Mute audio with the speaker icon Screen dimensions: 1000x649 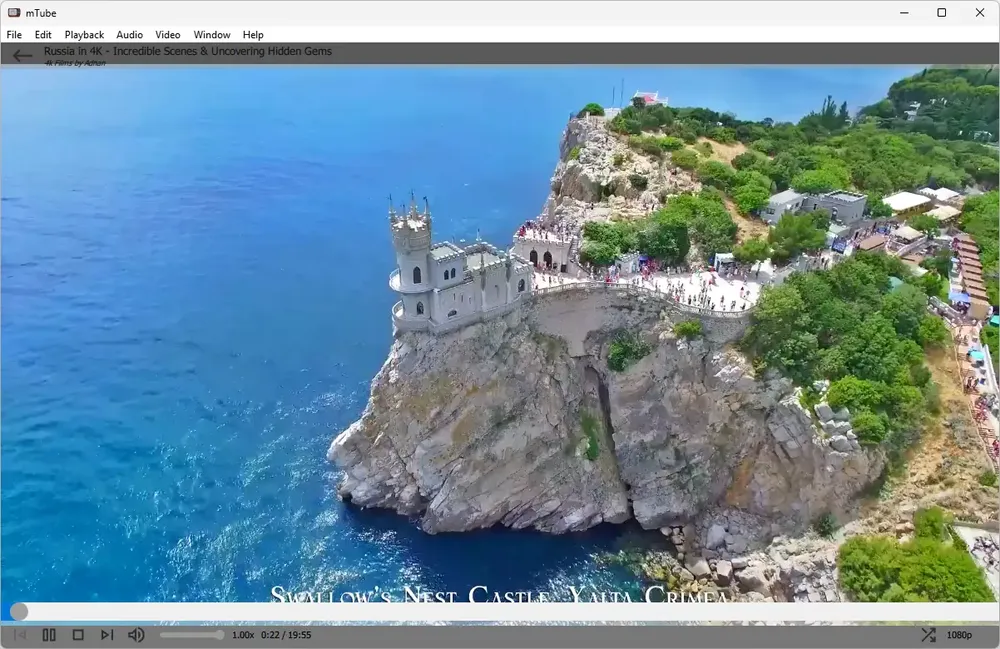[136, 635]
